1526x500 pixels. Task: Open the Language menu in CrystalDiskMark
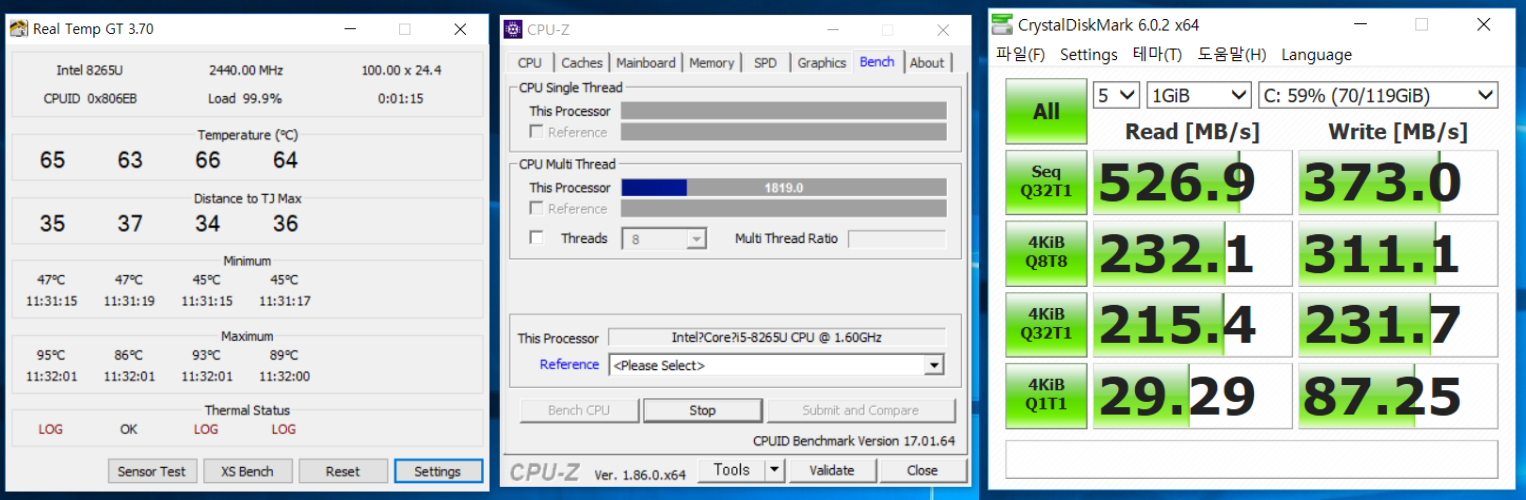(x=1317, y=54)
